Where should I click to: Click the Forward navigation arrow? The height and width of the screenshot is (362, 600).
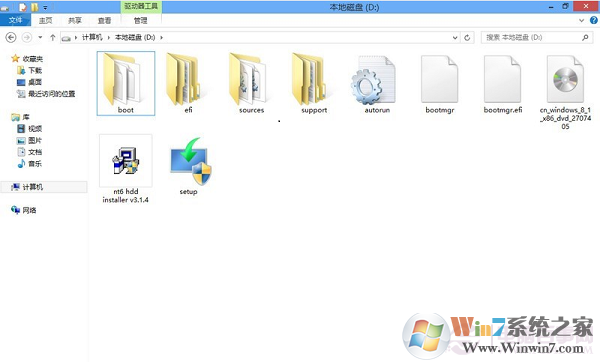click(26, 38)
